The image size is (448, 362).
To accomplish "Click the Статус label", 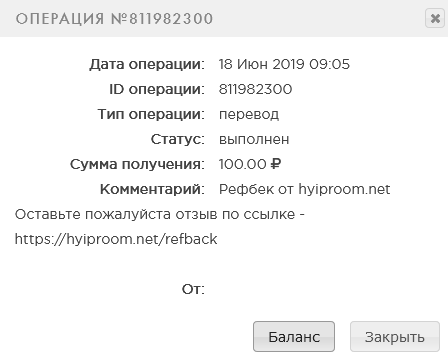I will click(178, 139).
